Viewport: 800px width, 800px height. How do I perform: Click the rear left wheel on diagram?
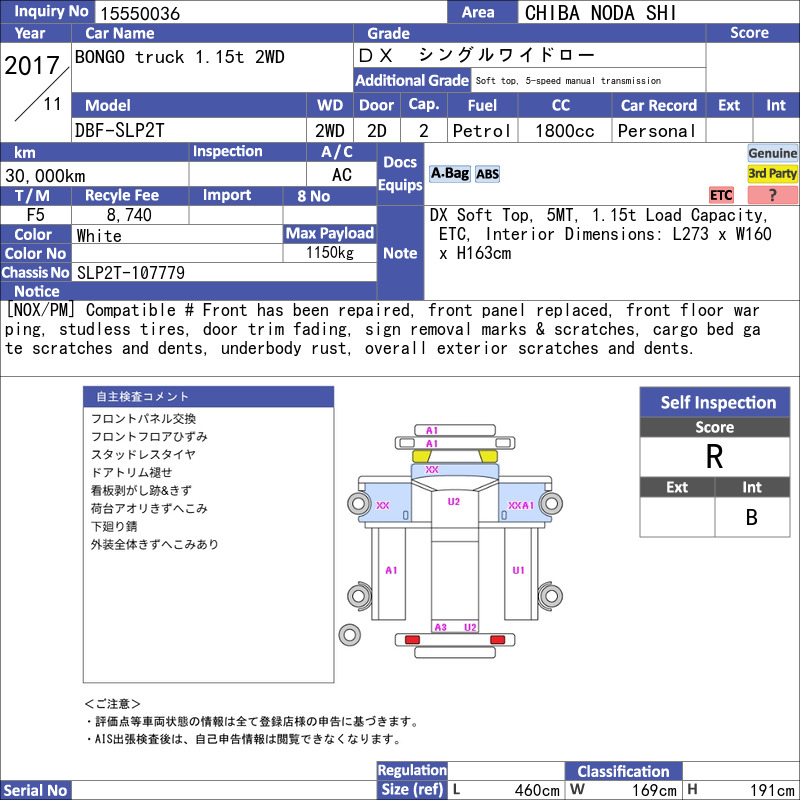coord(359,595)
